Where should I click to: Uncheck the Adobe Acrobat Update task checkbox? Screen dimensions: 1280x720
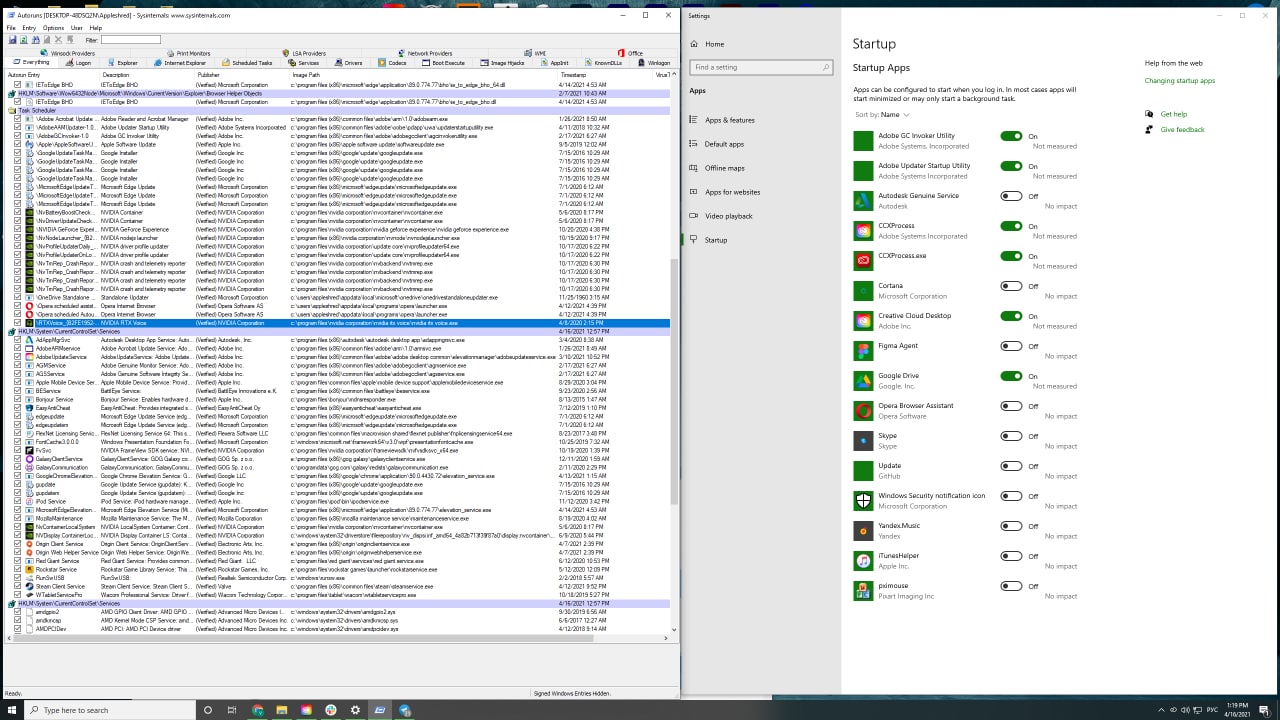click(18, 119)
